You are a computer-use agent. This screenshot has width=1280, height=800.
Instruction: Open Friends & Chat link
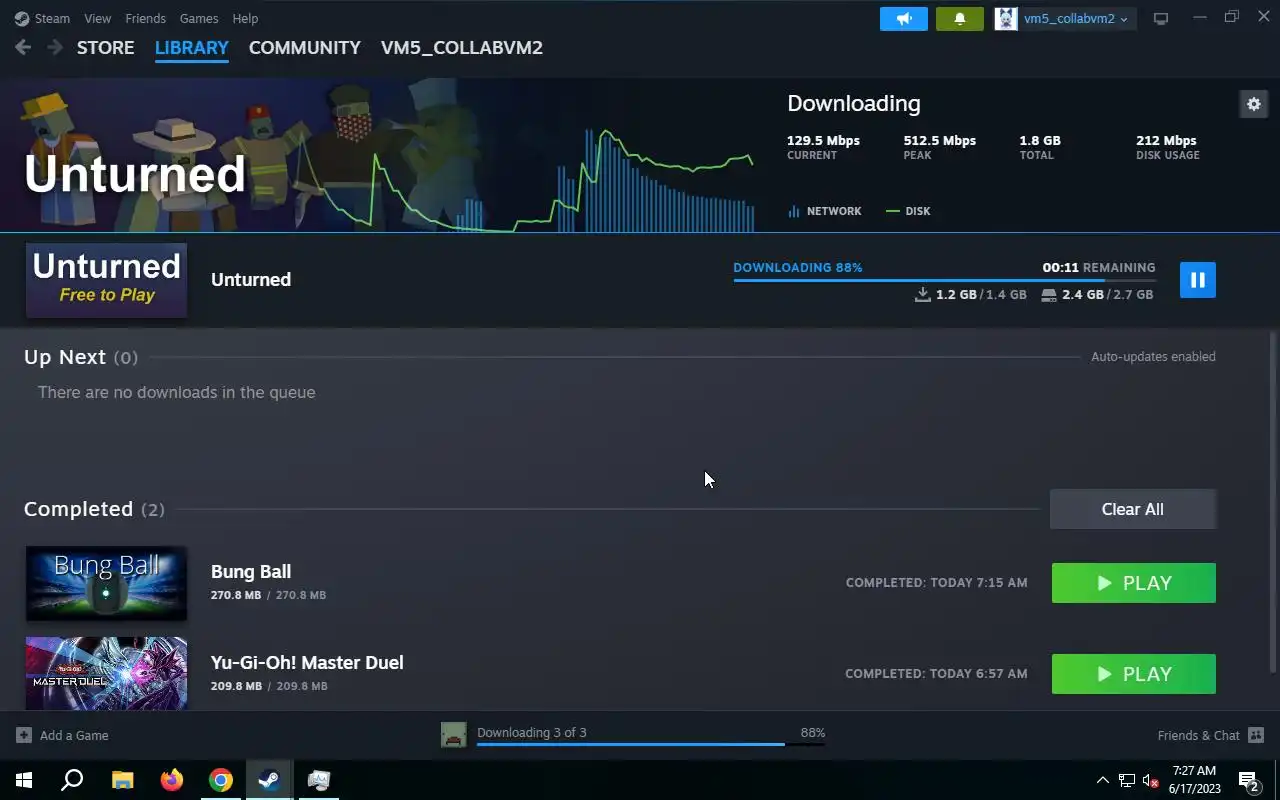(1198, 735)
